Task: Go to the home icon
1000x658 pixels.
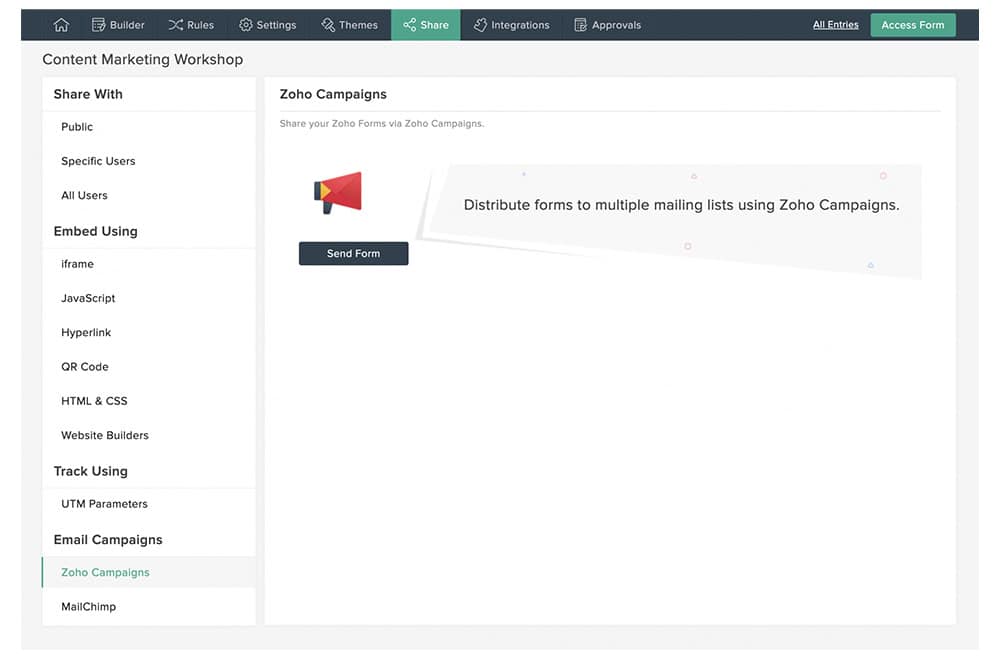Action: click(61, 25)
